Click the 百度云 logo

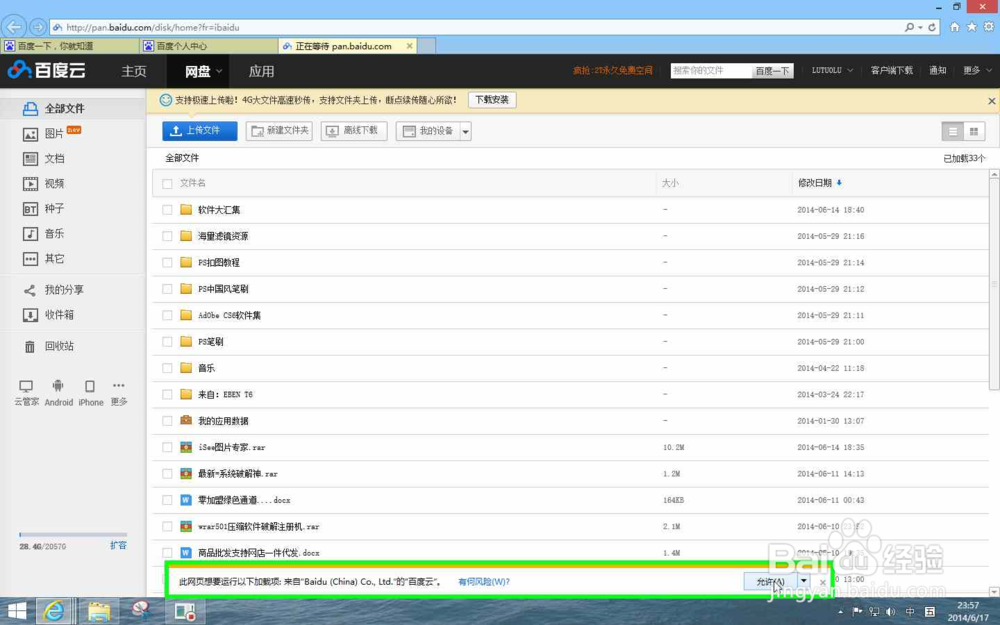47,70
